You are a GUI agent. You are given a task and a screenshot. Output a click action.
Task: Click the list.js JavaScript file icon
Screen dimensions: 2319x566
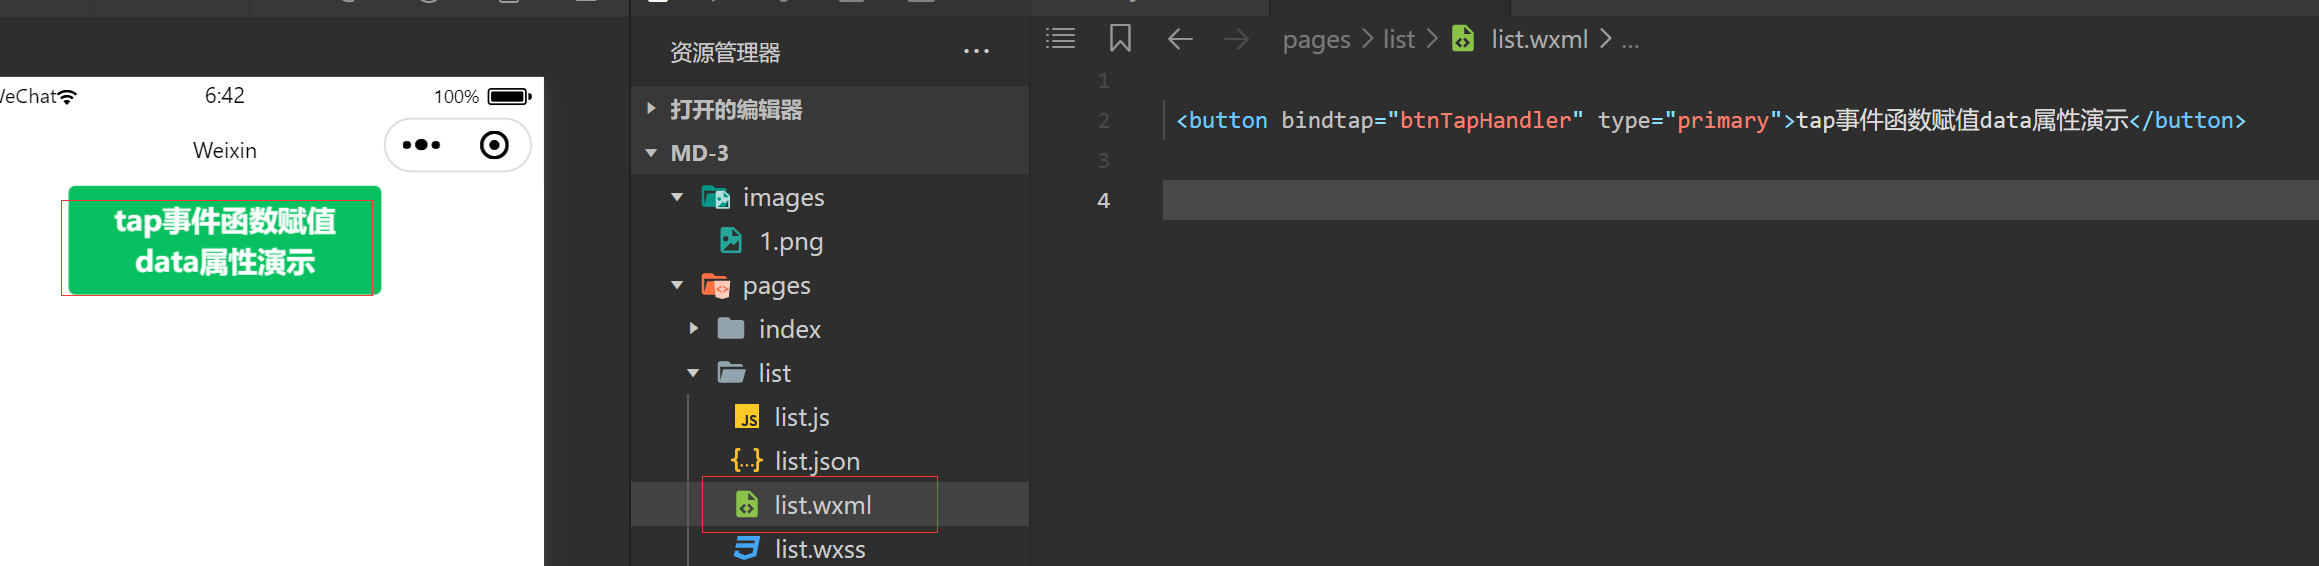coord(747,417)
